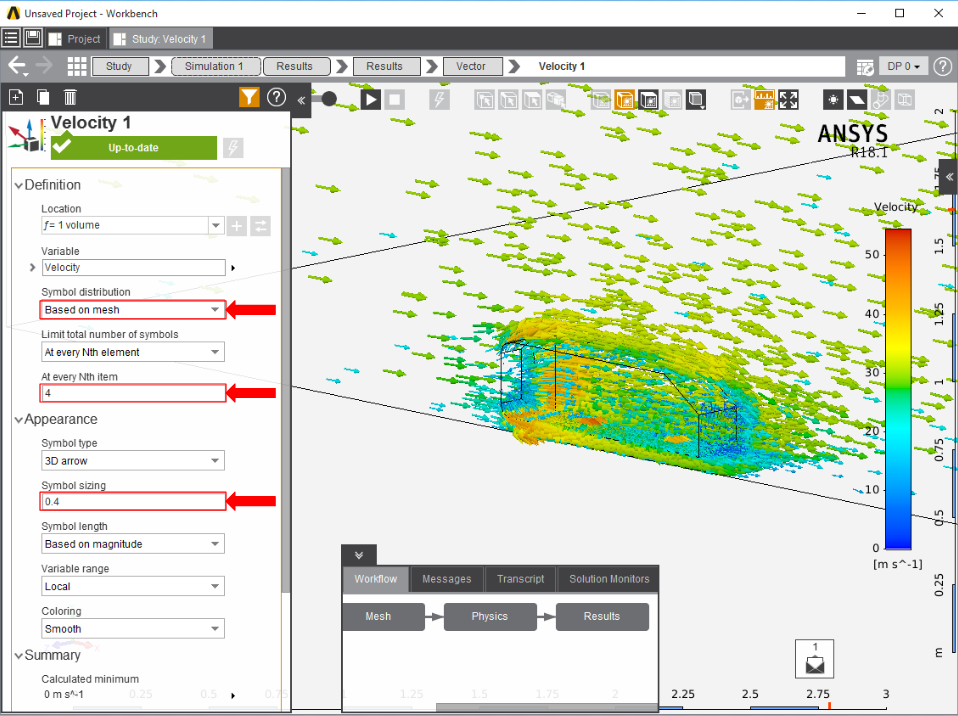Image resolution: width=958 pixels, height=716 pixels.
Task: Click the plus button beside Location
Action: tap(236, 226)
